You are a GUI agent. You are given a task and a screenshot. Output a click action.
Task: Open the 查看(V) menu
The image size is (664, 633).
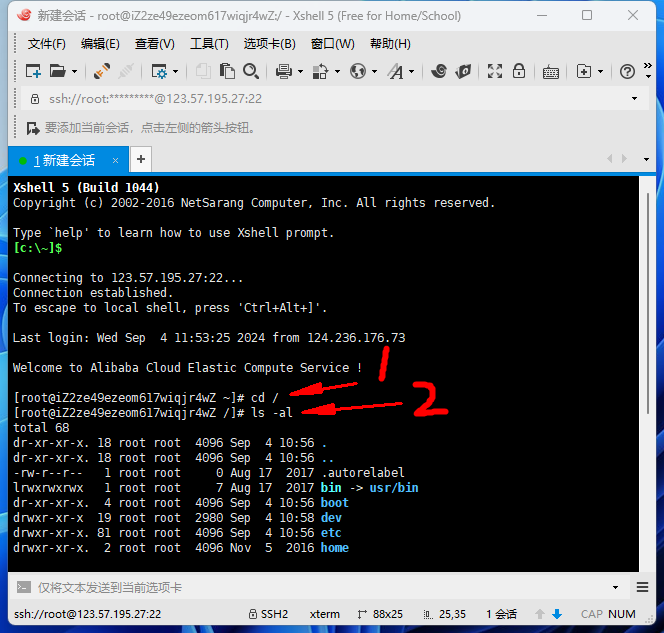coord(155,44)
